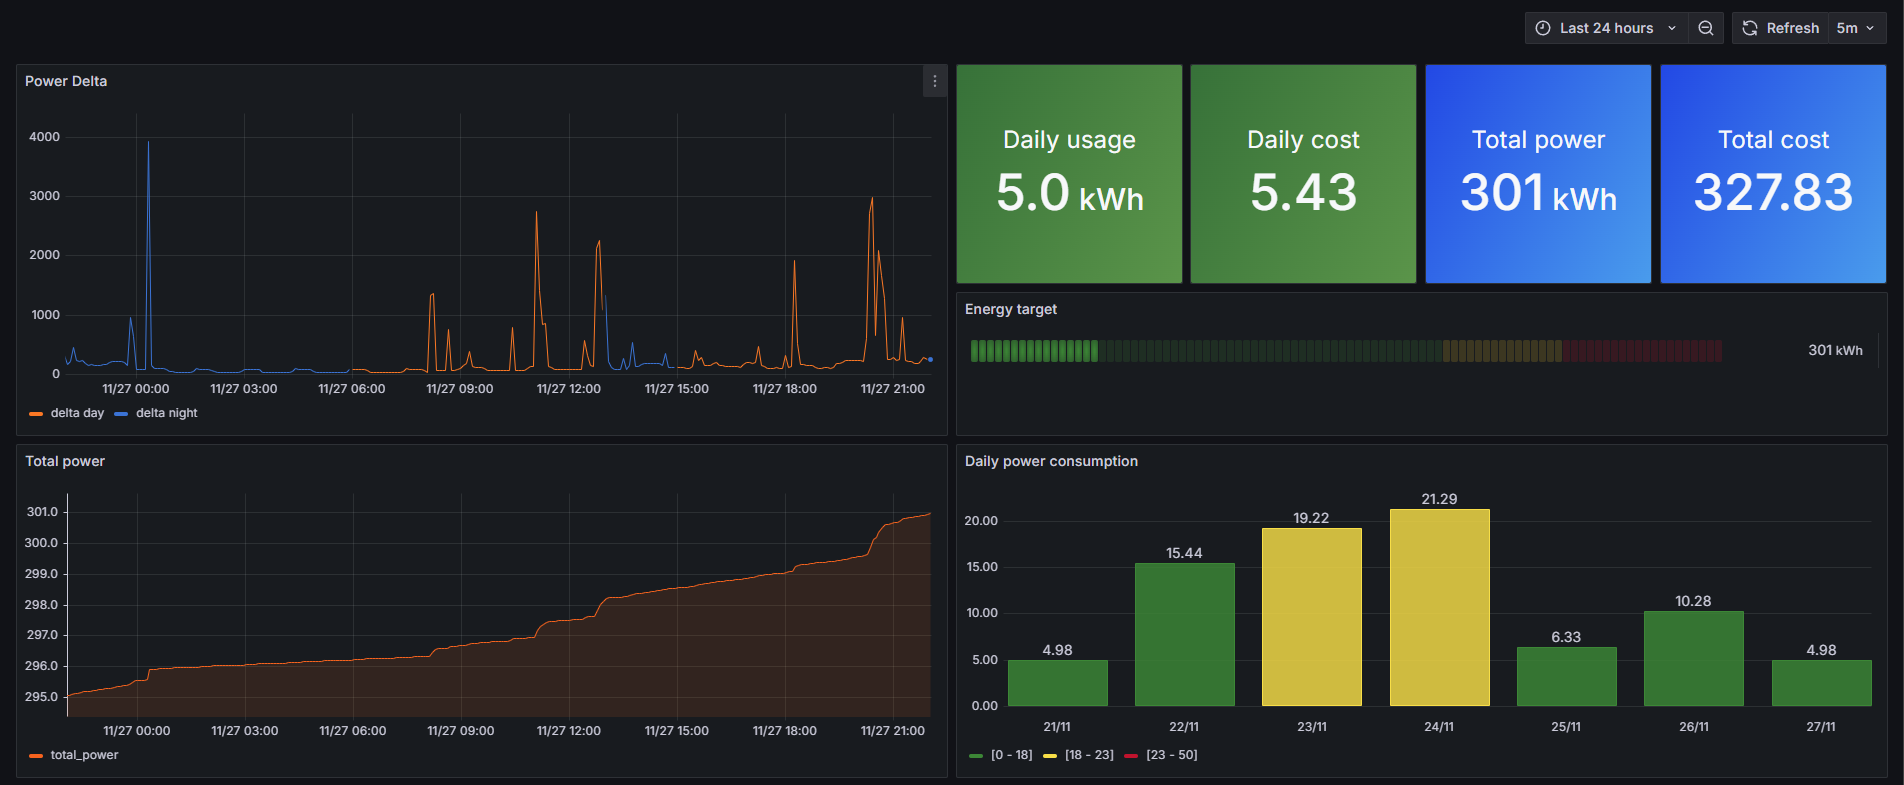Click the zoom out time range icon
This screenshot has width=1904, height=785.
[x=1706, y=28]
